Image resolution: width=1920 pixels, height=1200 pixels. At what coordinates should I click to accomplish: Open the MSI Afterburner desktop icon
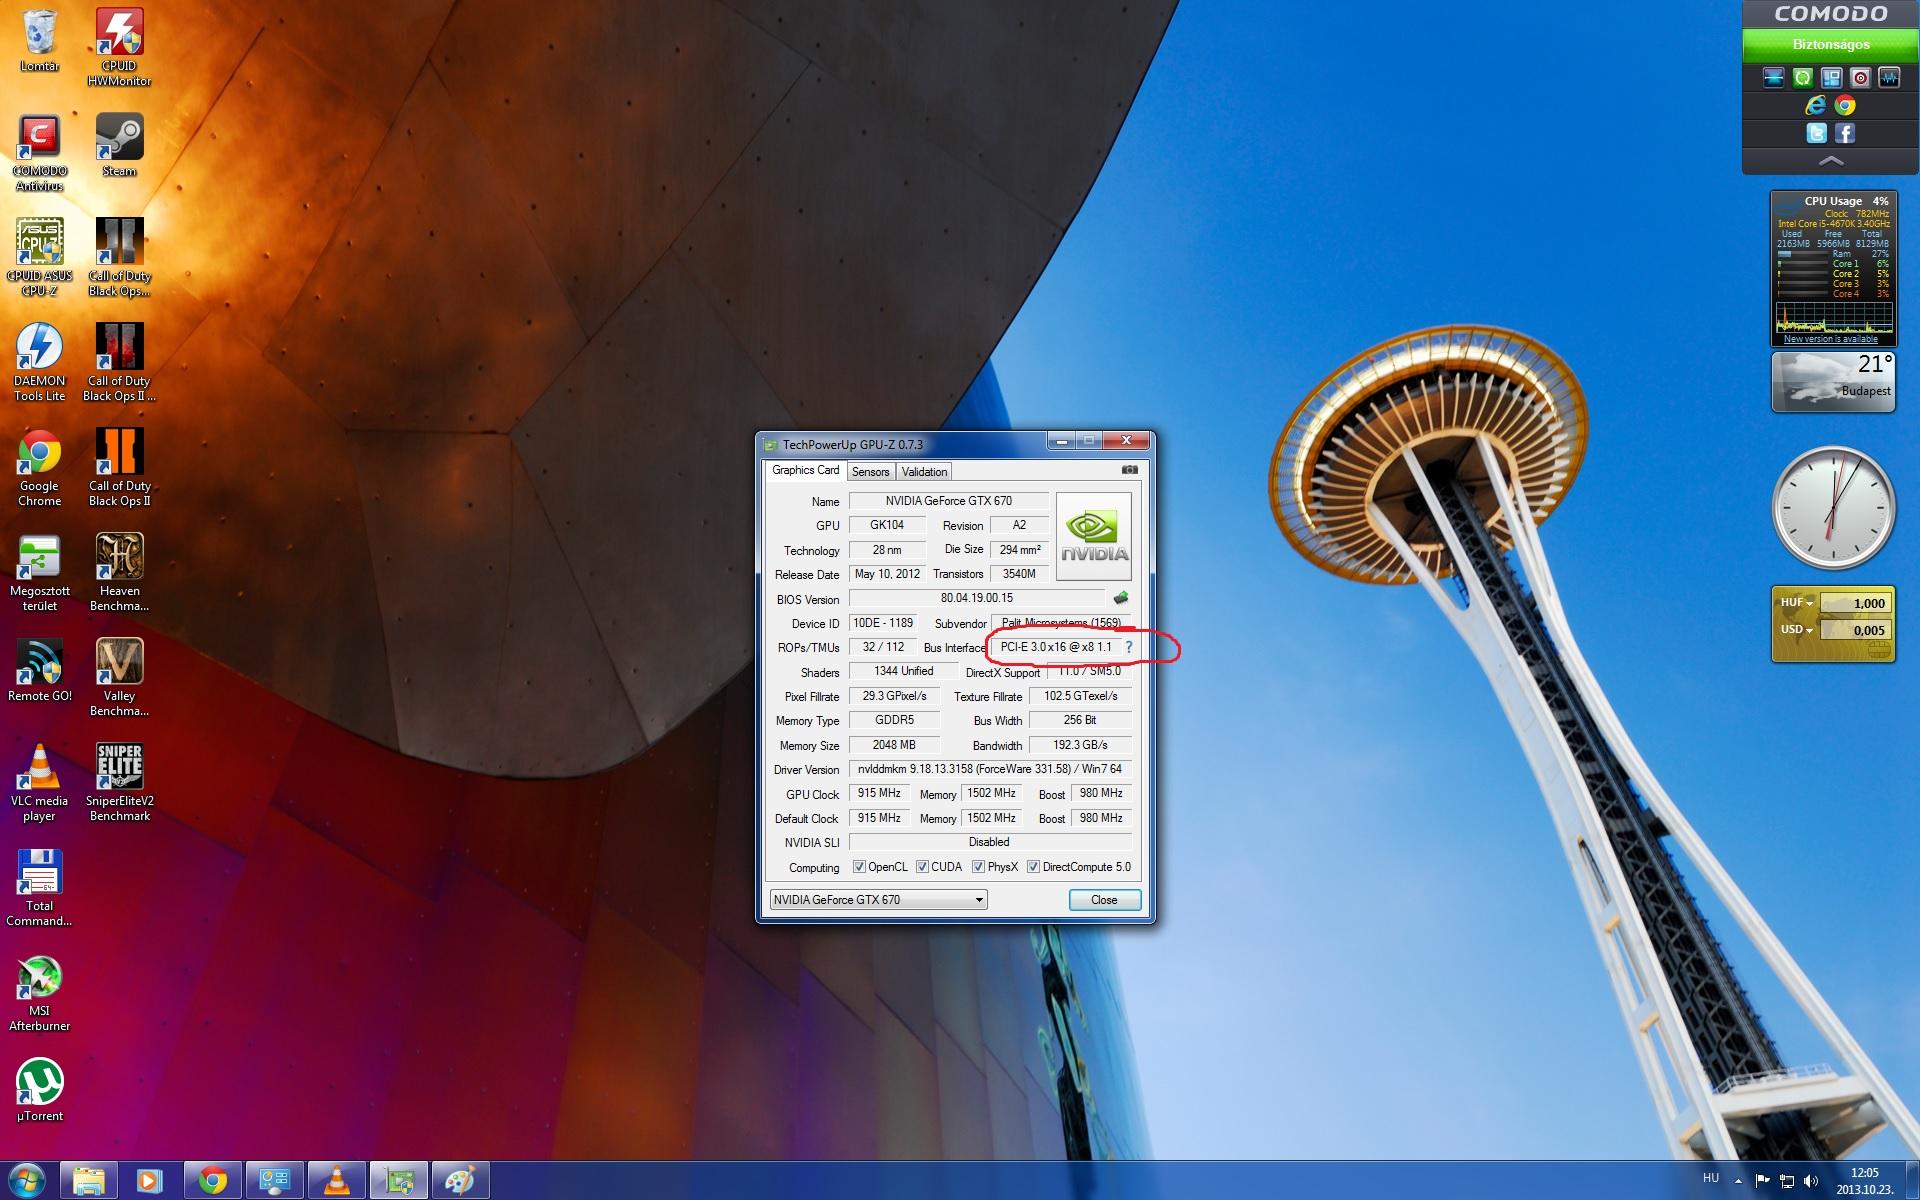pos(40,992)
